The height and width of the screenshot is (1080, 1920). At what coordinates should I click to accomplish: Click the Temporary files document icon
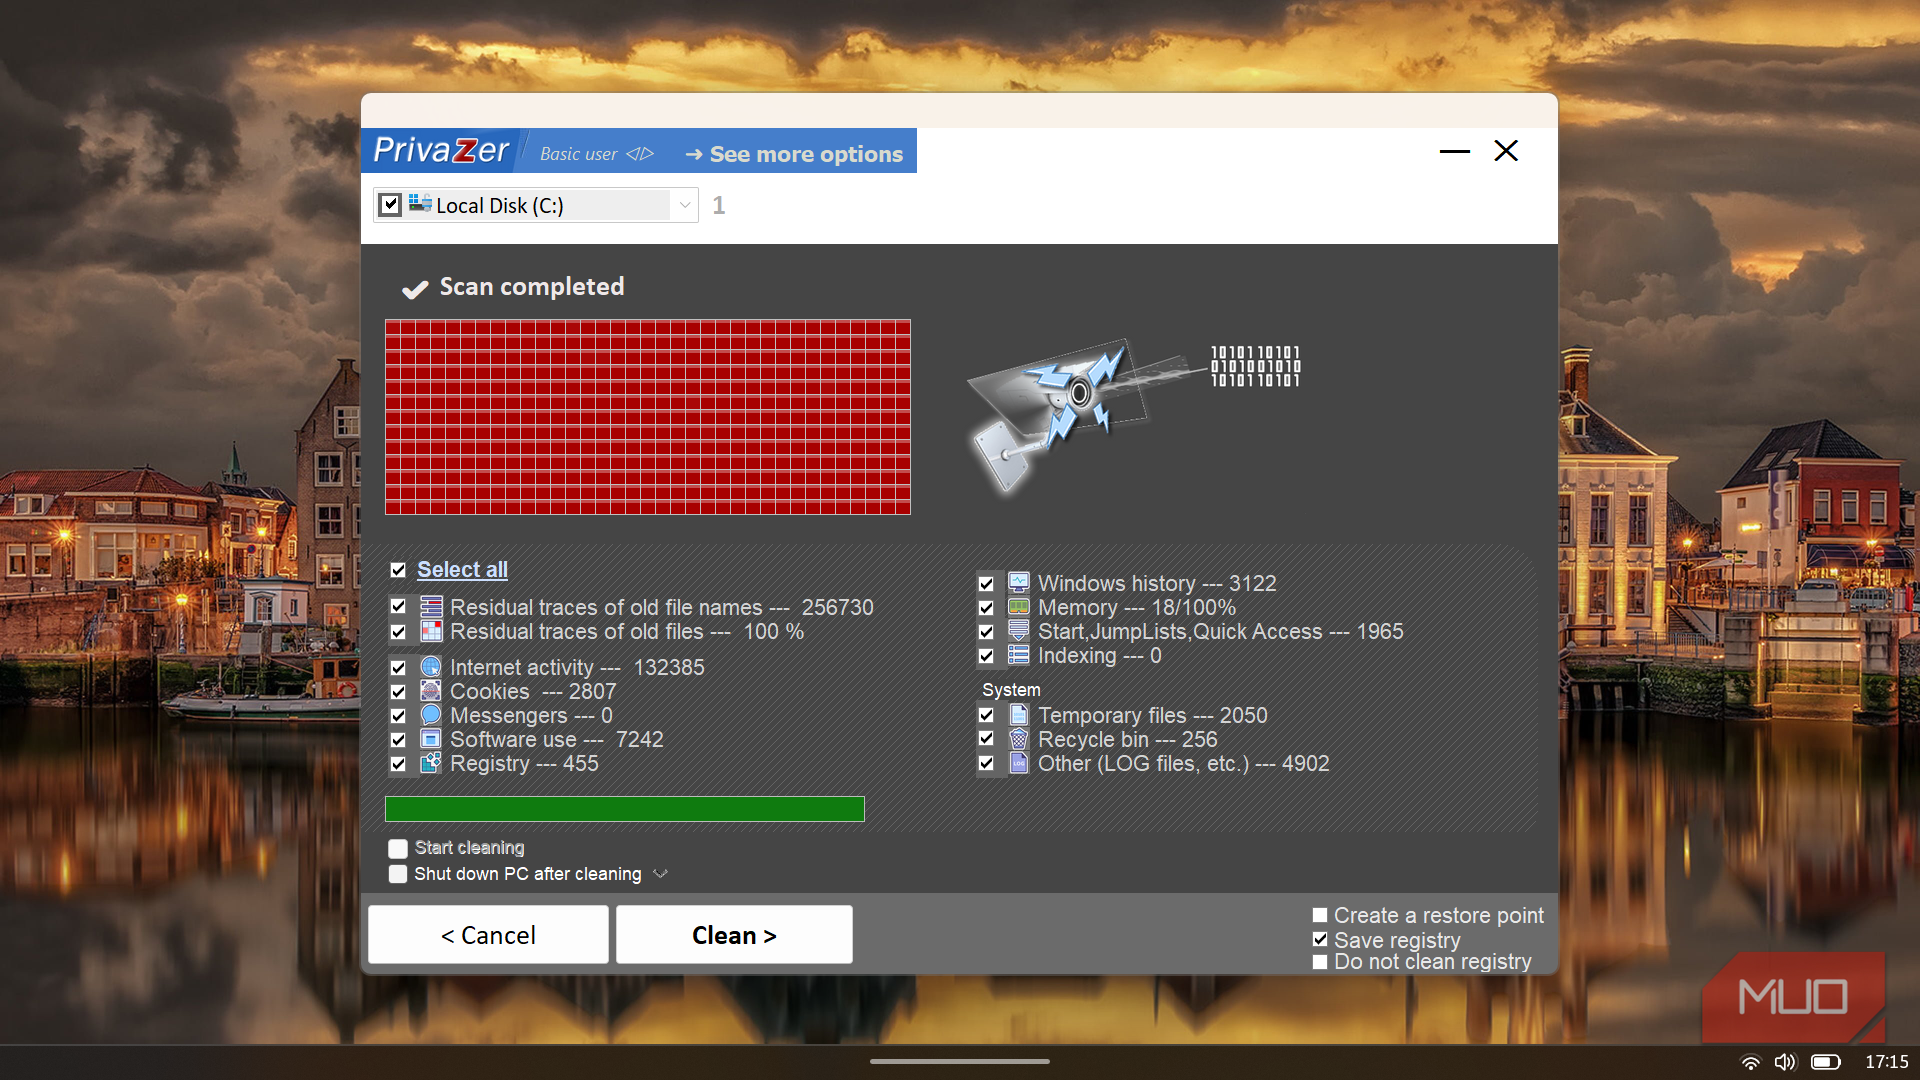pyautogui.click(x=1019, y=715)
